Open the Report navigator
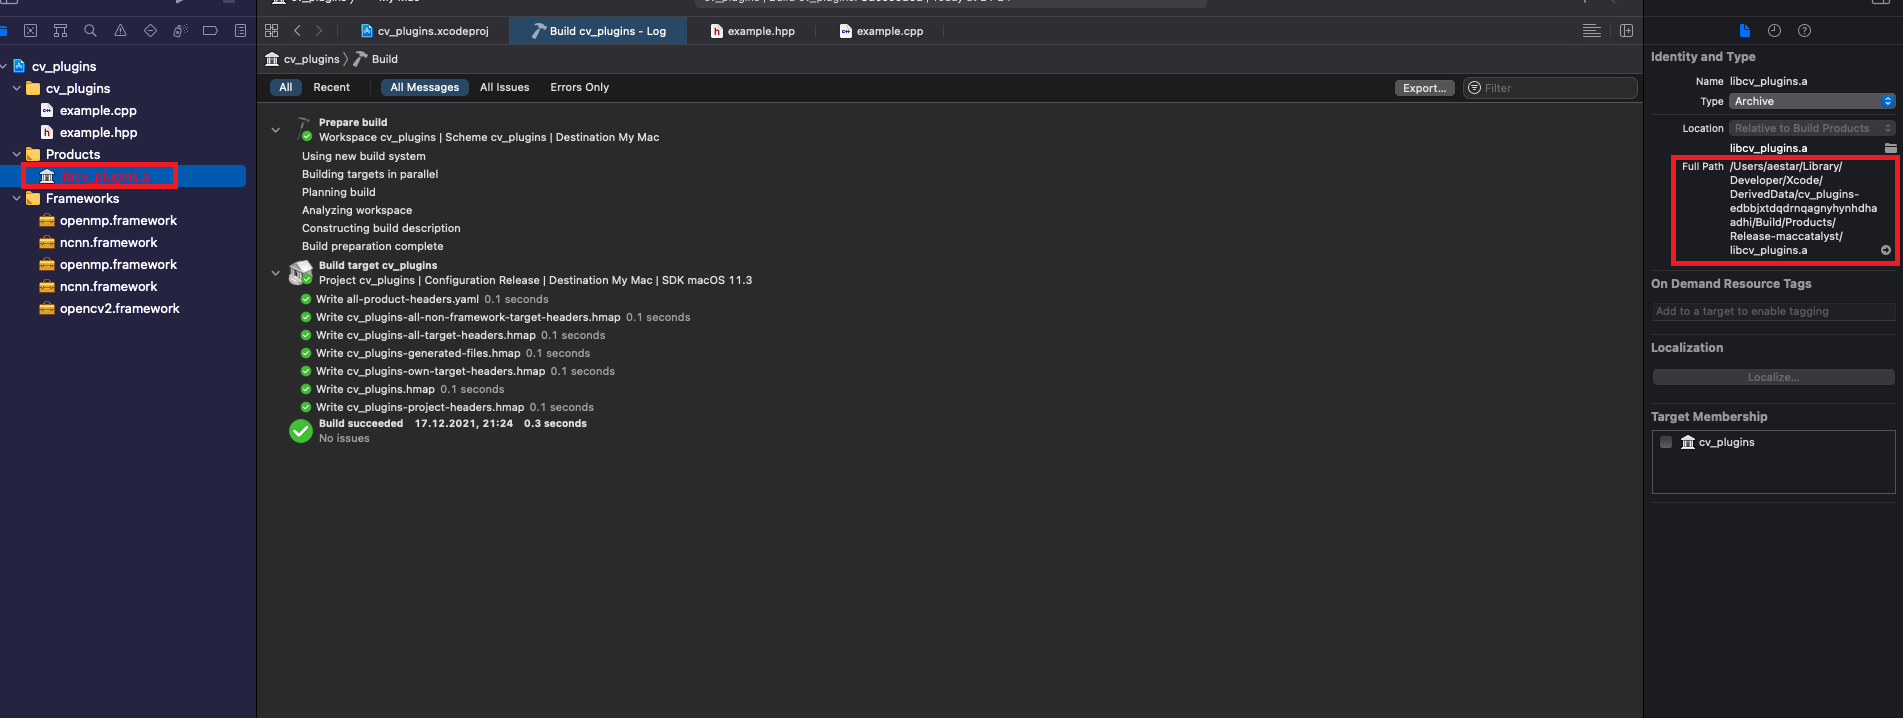Image resolution: width=1903 pixels, height=718 pixels. coord(240,31)
